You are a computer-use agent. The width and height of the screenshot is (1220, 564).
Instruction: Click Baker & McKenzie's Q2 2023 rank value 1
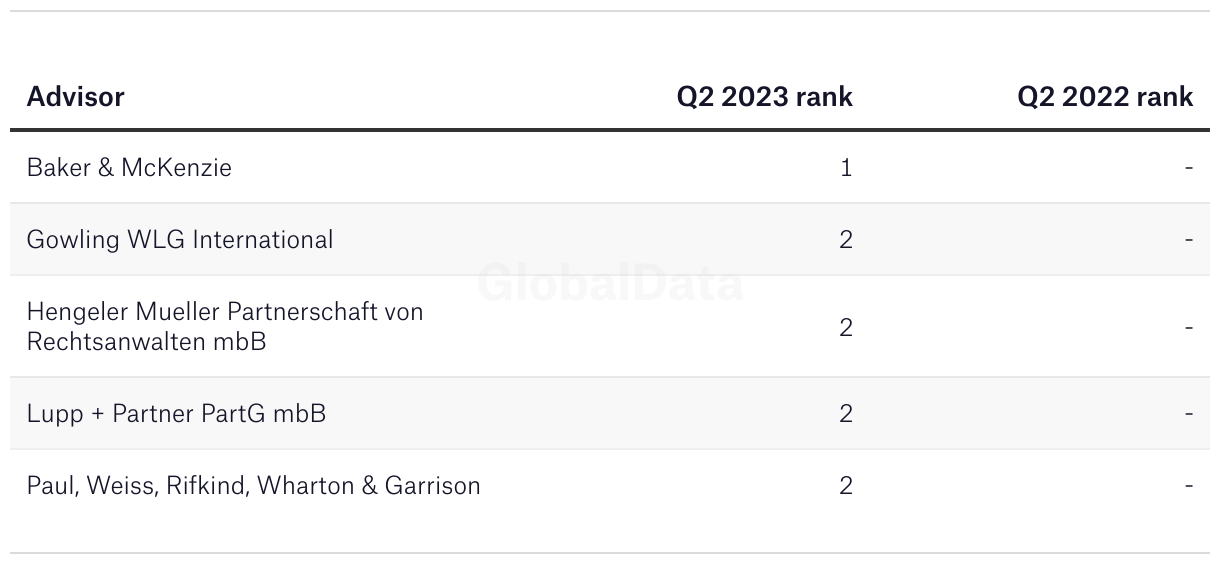point(846,167)
